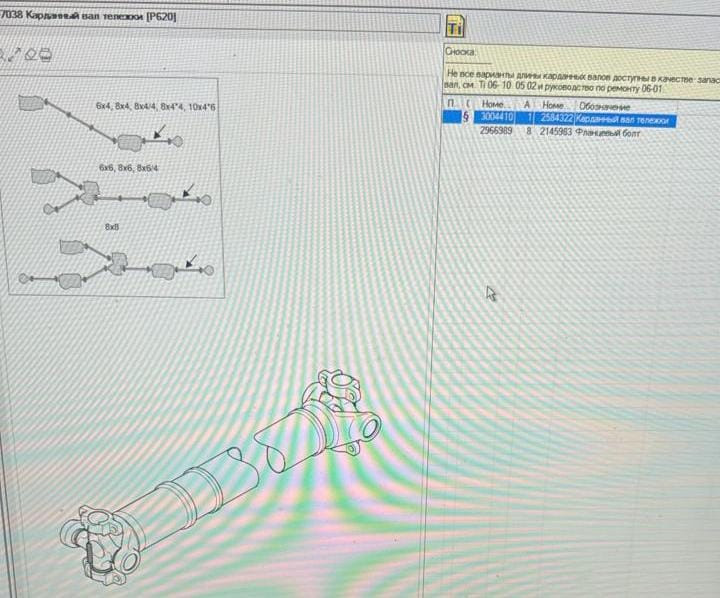Click position number 2966989 cell
The width and height of the screenshot is (720, 598).
coord(497,131)
